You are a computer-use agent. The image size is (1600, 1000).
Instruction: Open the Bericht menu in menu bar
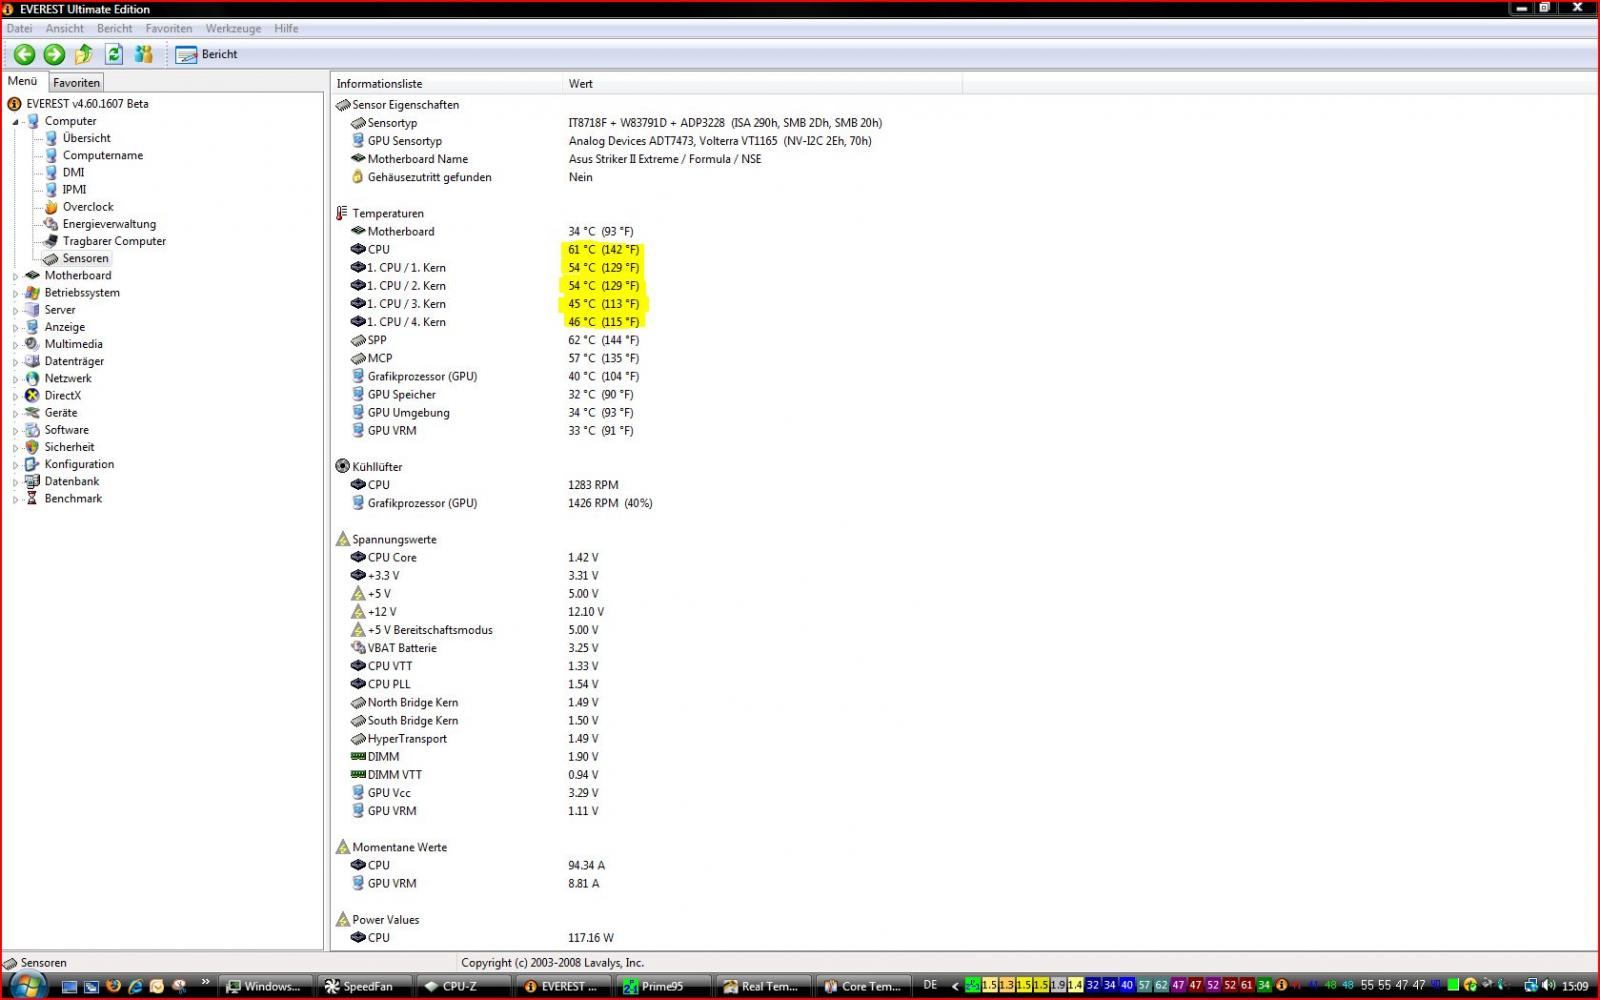click(x=114, y=28)
